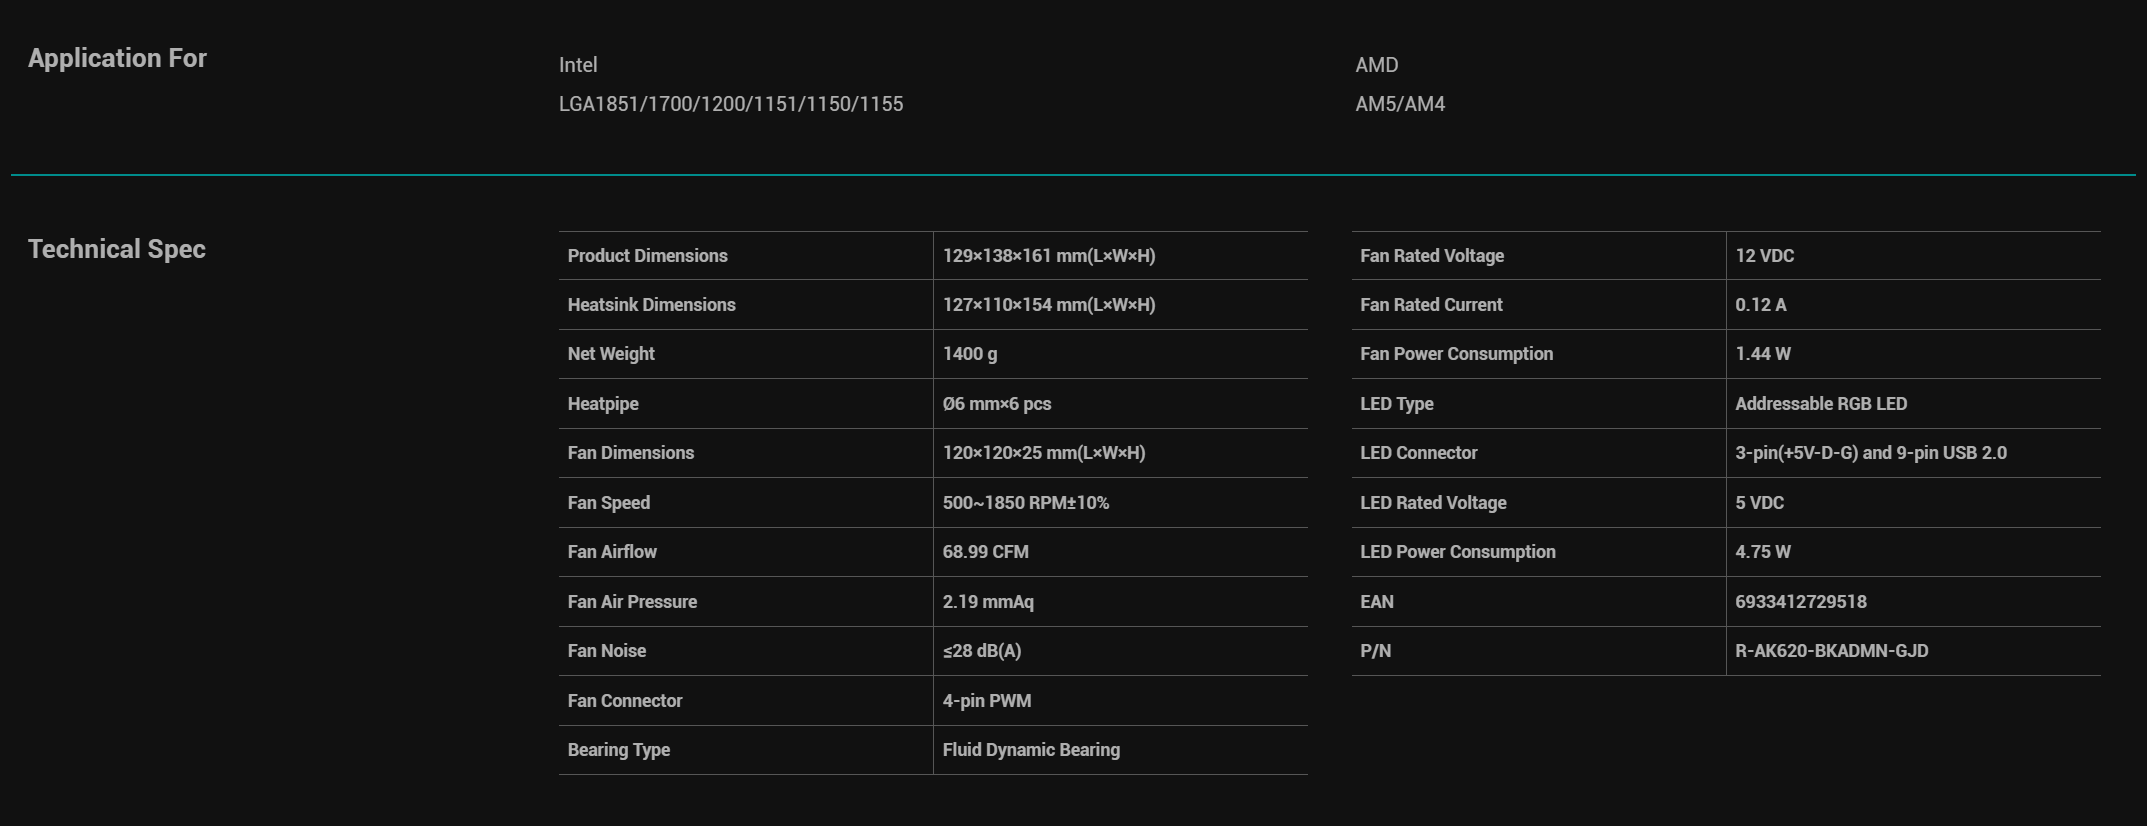Select the Intel socket label
The width and height of the screenshot is (2147, 826).
coord(578,65)
